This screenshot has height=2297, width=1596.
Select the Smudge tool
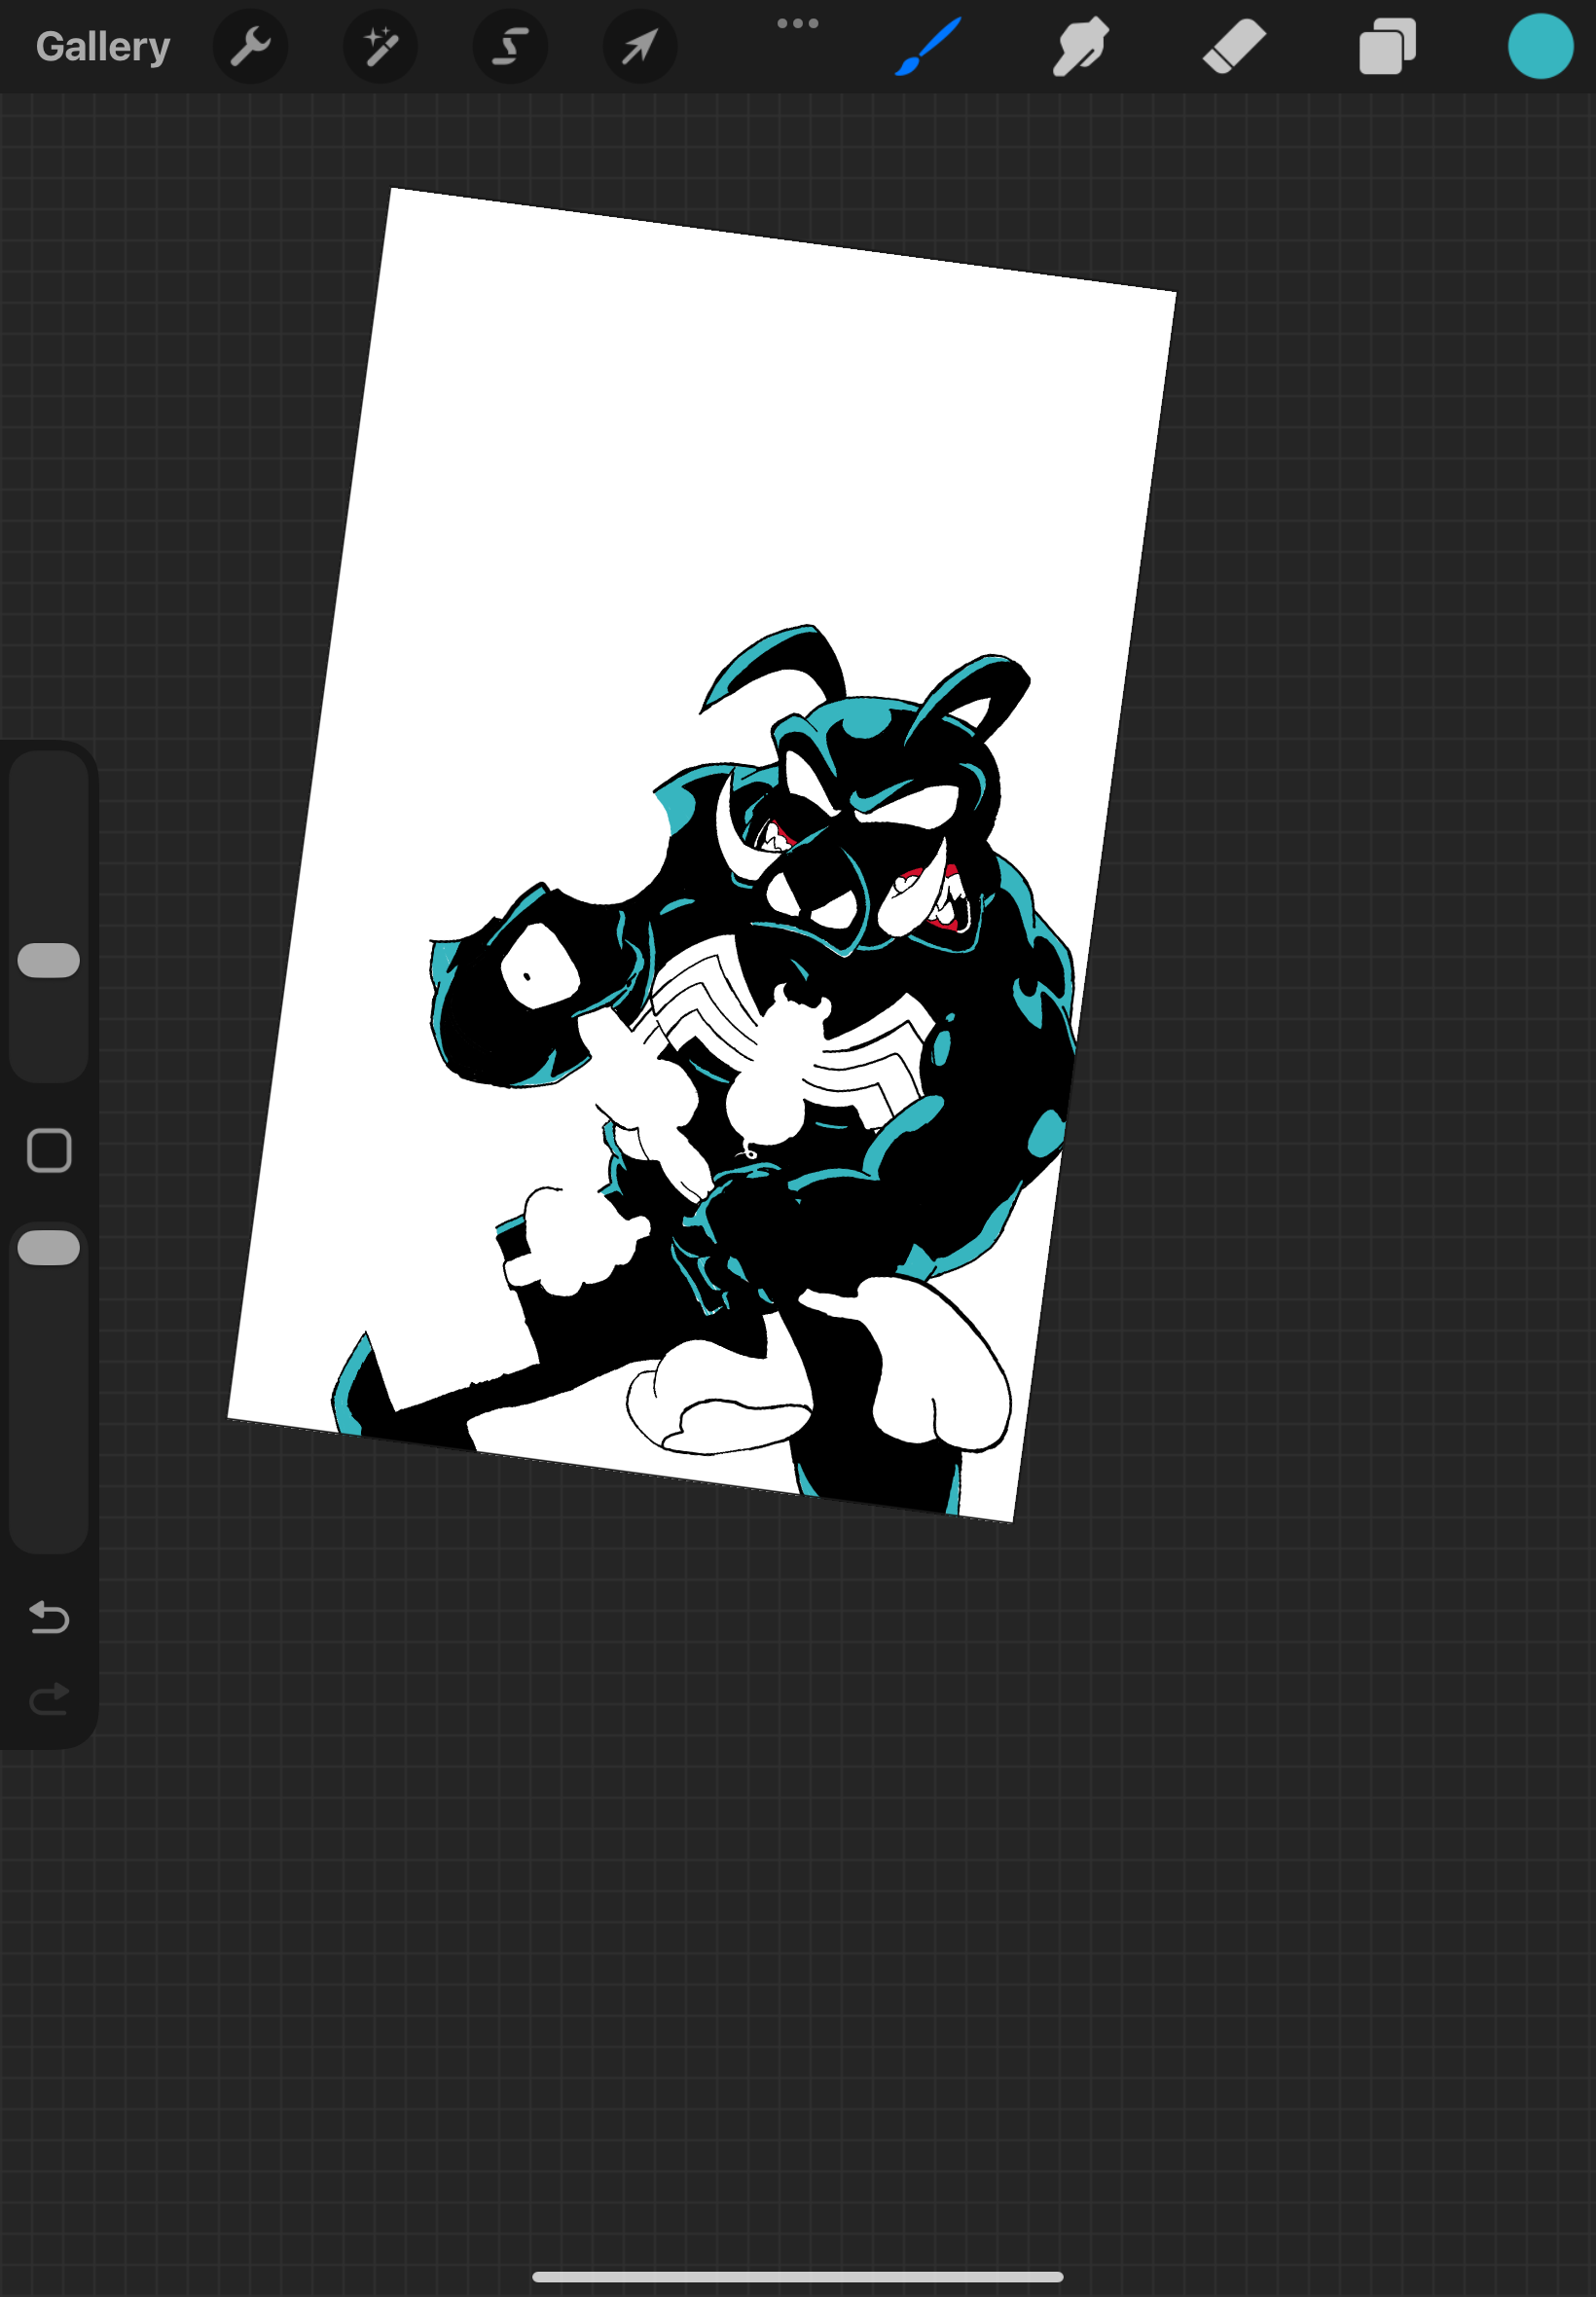point(1080,46)
